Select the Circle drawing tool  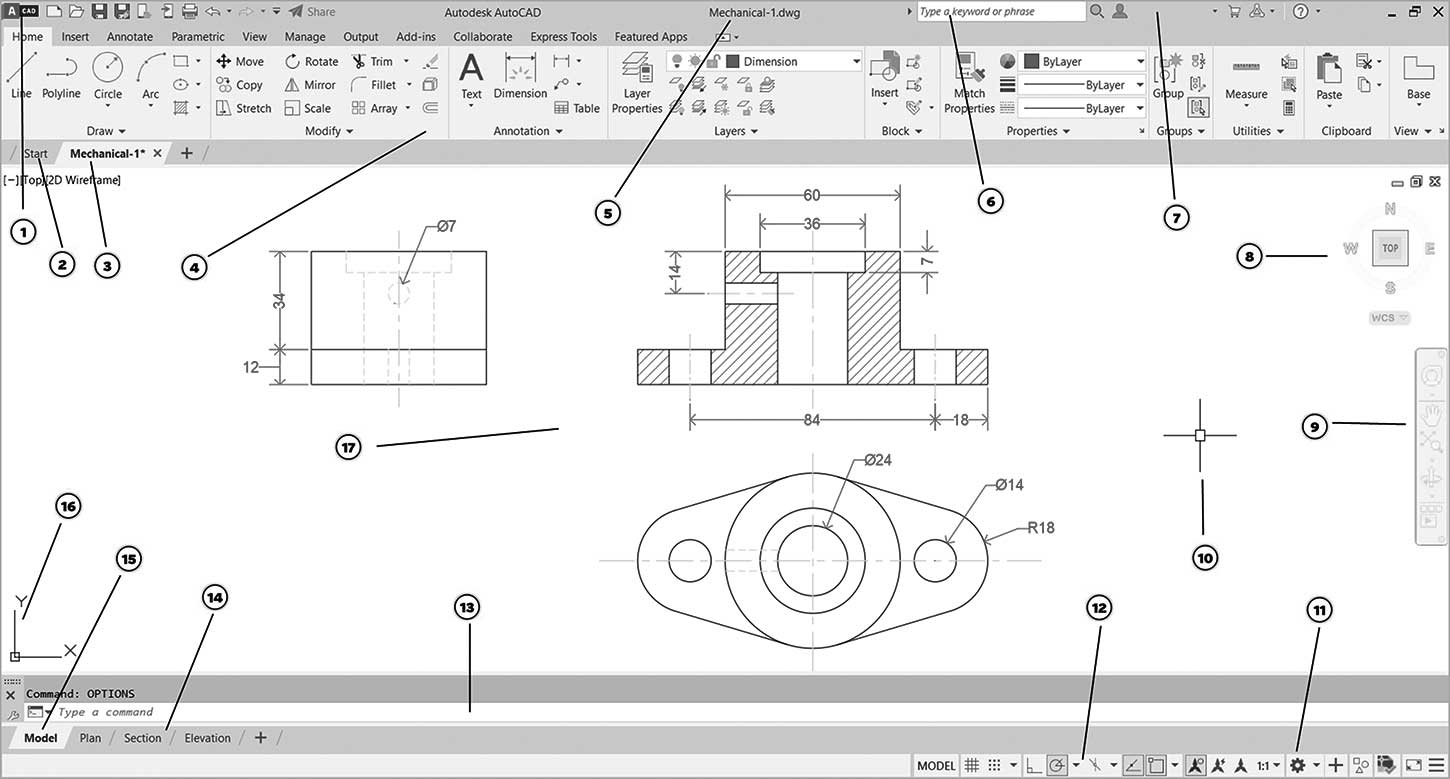pos(108,75)
